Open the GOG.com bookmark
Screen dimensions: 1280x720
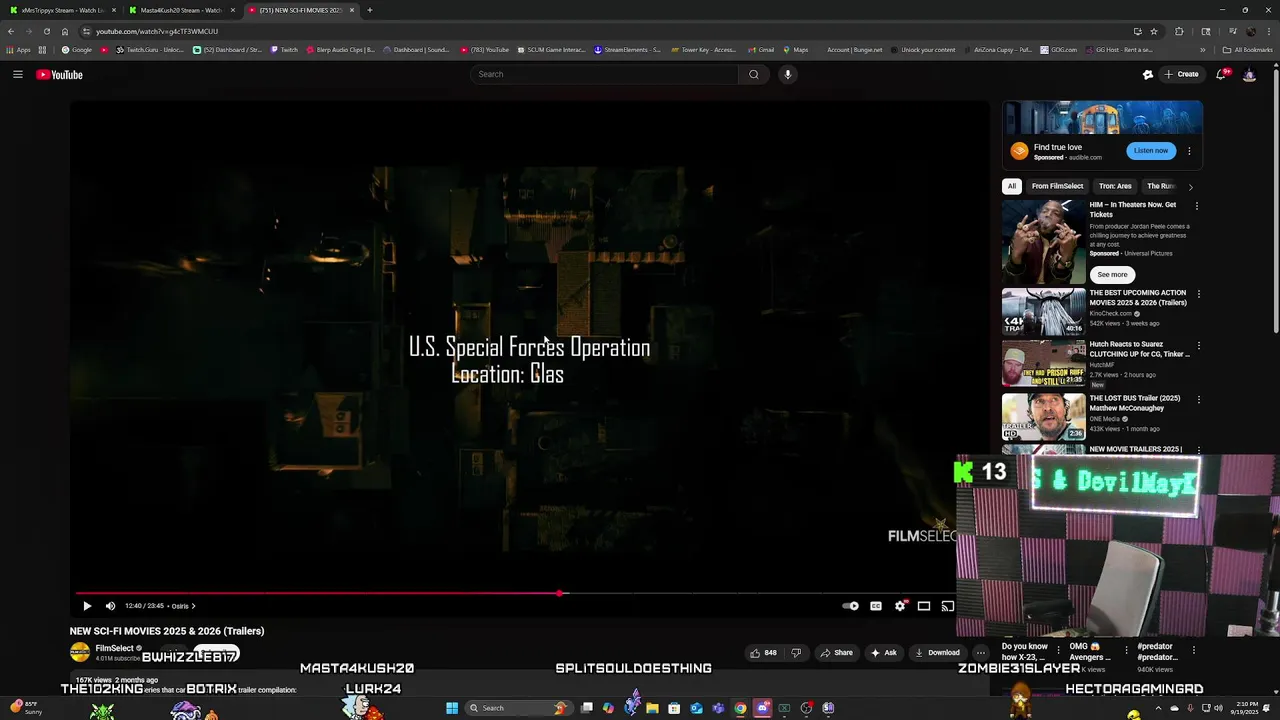[1058, 50]
